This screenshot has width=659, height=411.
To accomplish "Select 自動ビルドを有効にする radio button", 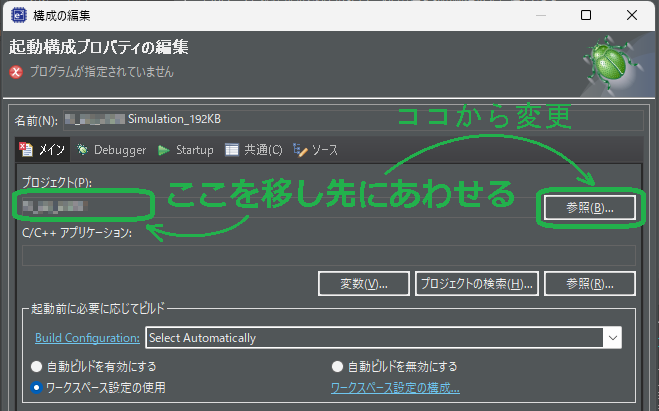I will 38,366.
